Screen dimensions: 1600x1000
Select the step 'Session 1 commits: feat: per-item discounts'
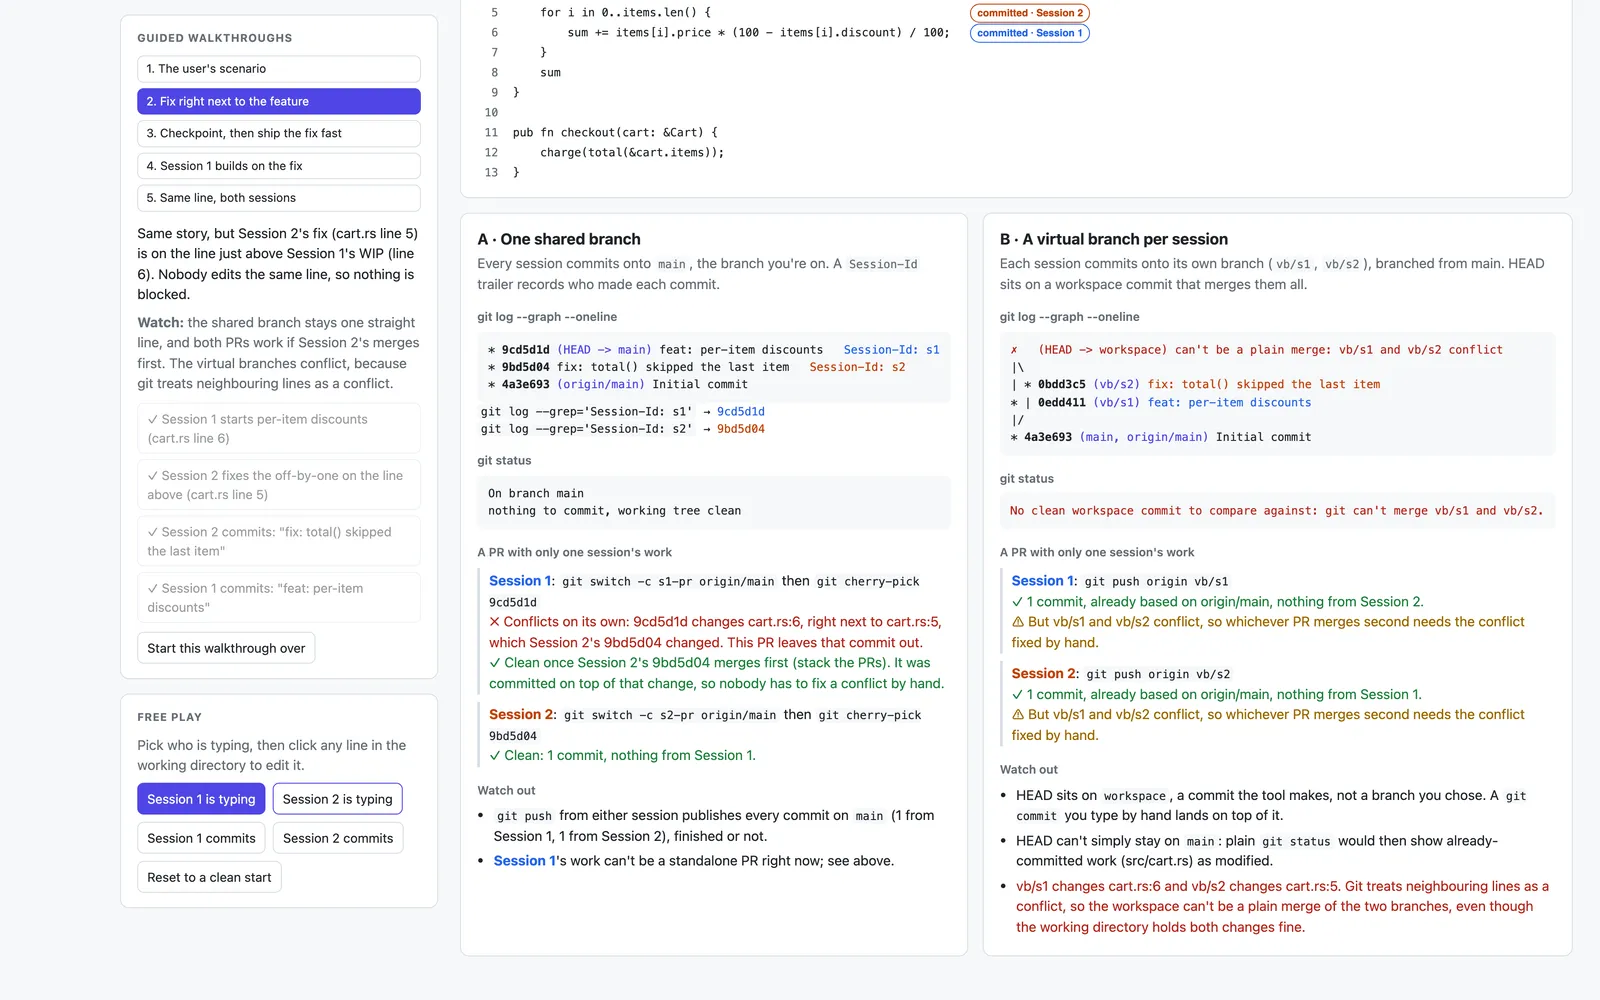click(x=278, y=597)
